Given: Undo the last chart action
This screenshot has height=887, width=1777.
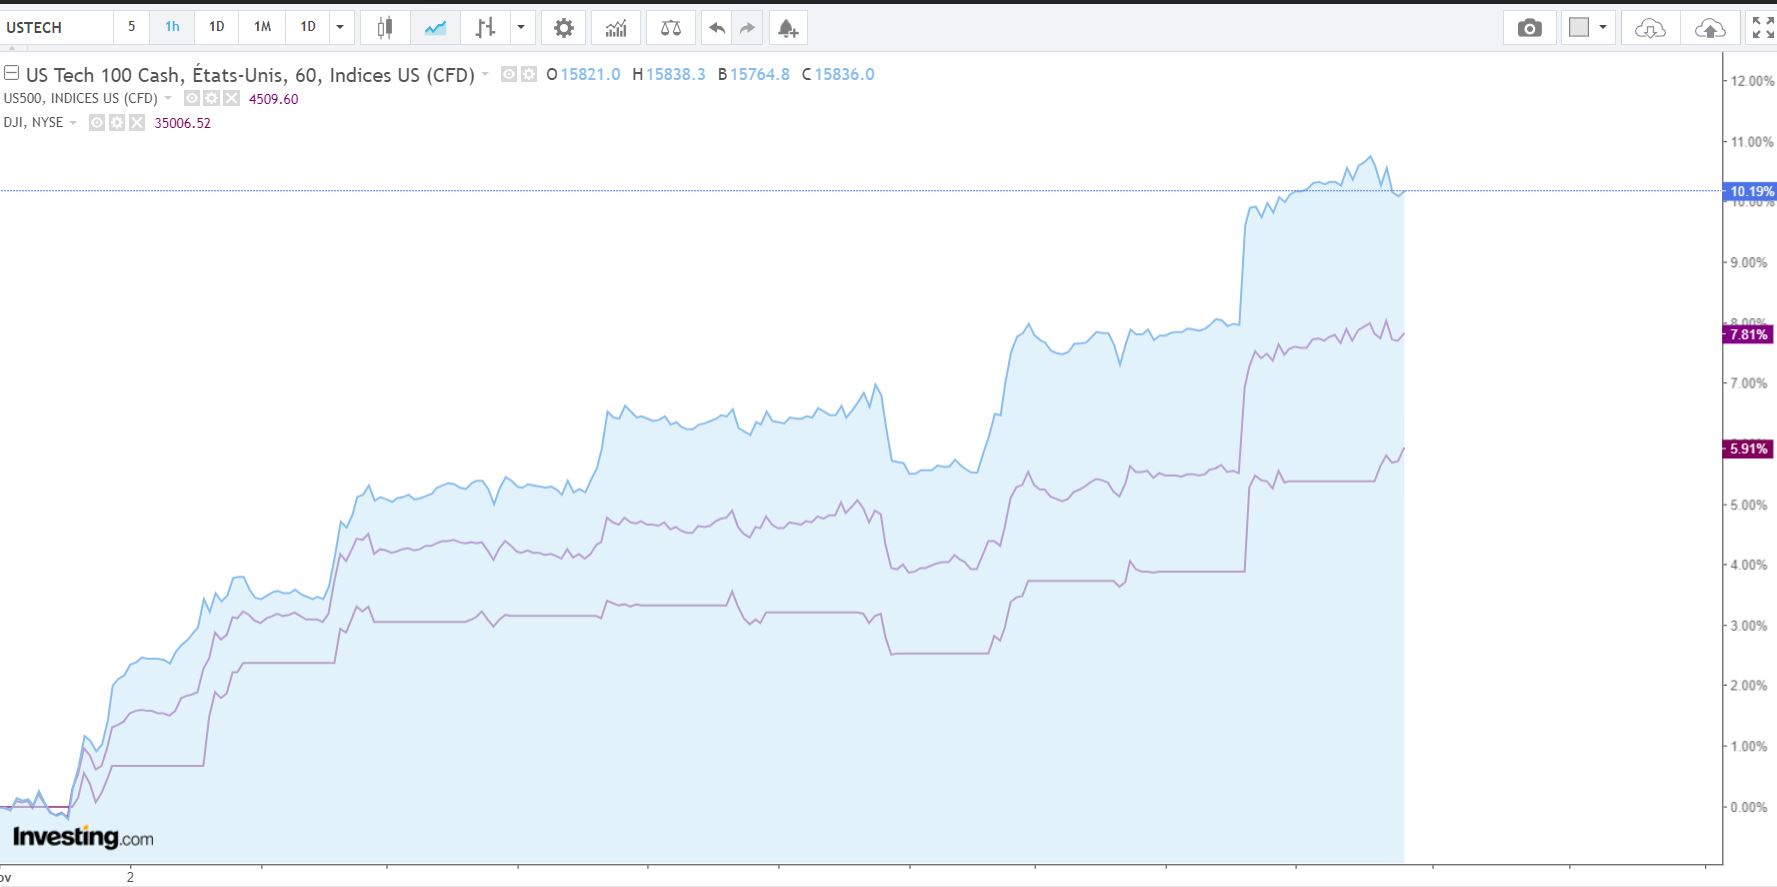Looking at the screenshot, I should click(716, 28).
